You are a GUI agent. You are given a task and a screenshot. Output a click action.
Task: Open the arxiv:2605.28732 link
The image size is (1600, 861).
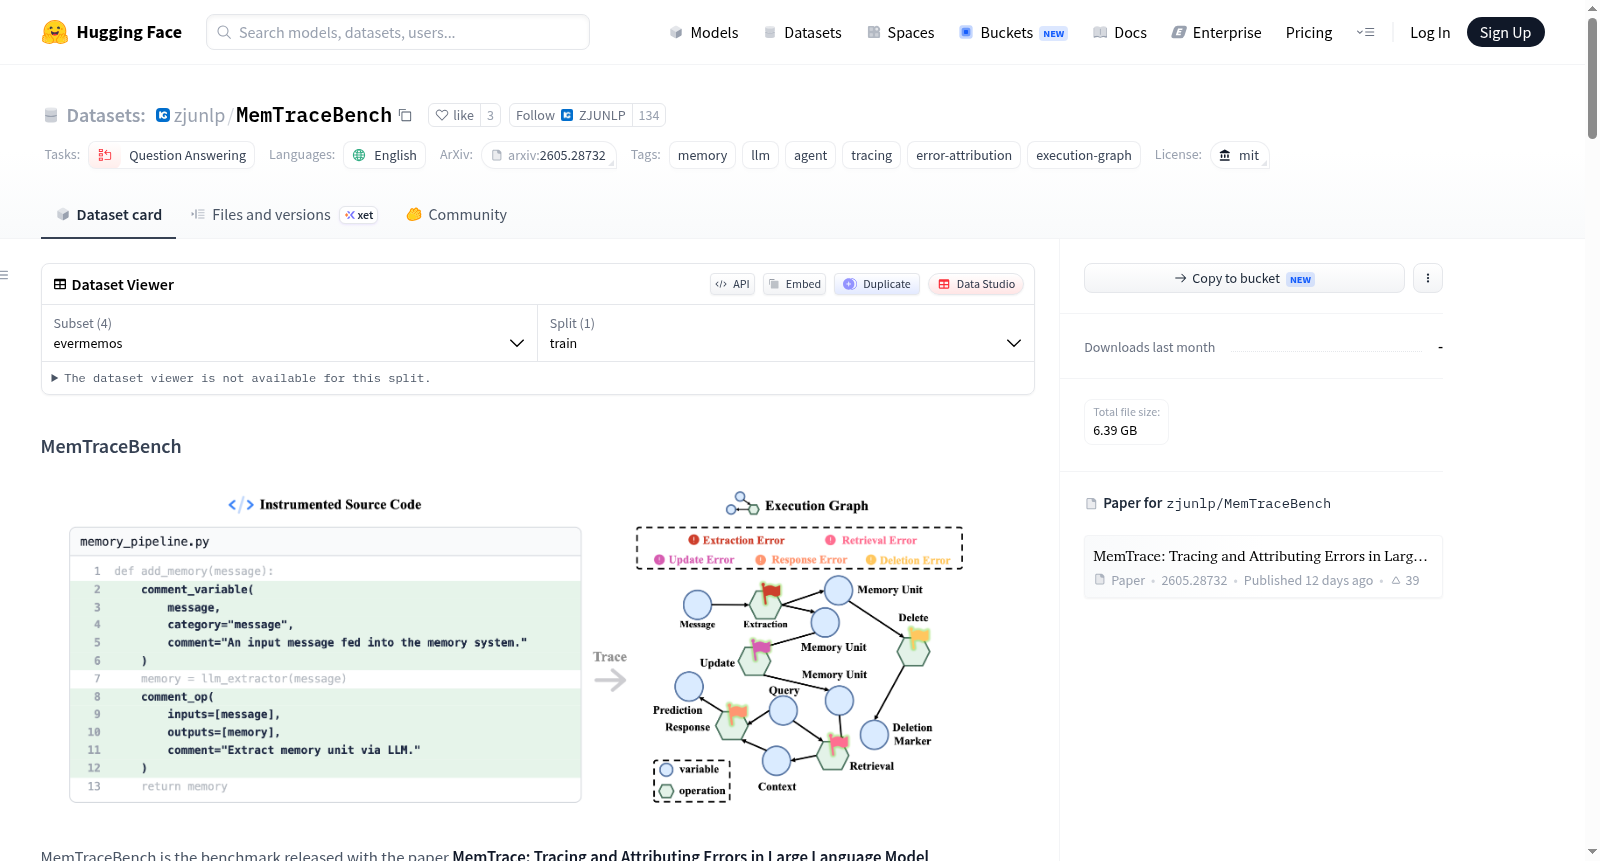pos(548,155)
